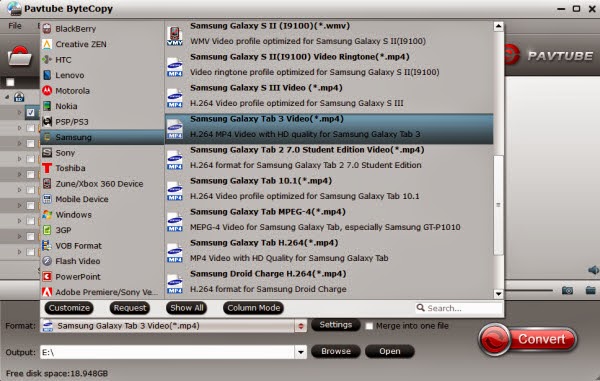Screen dimensions: 600x381
Task: Choose Samsung Galaxy S III Video profile
Action: tap(329, 95)
